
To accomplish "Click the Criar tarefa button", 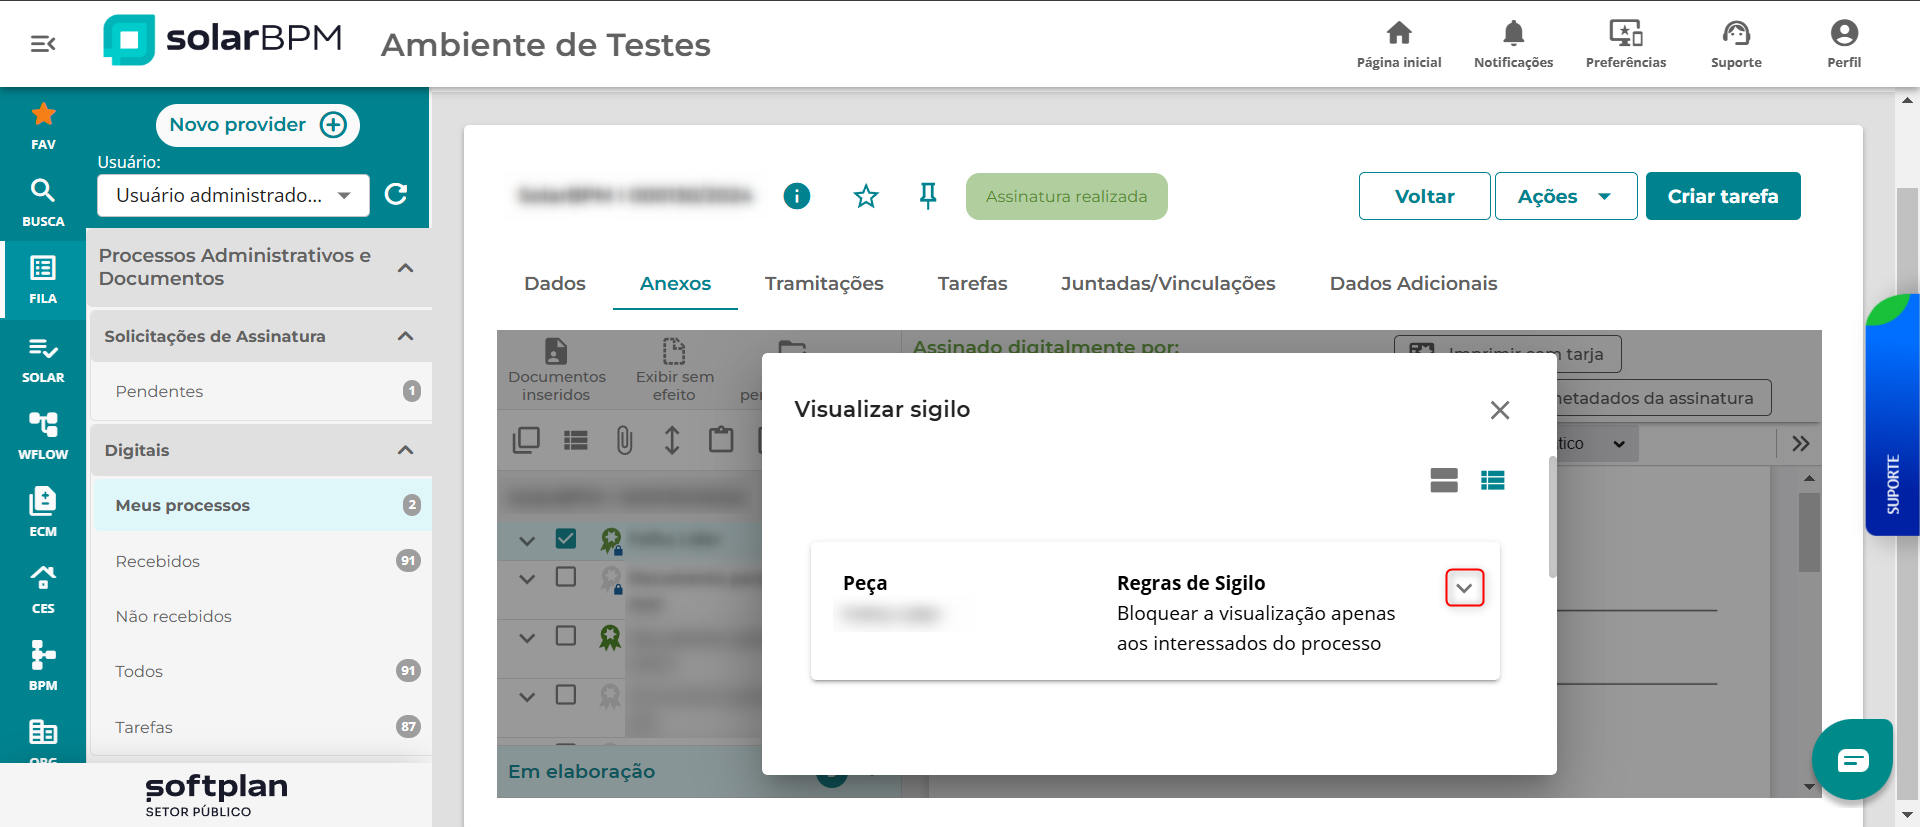I will click(x=1722, y=196).
